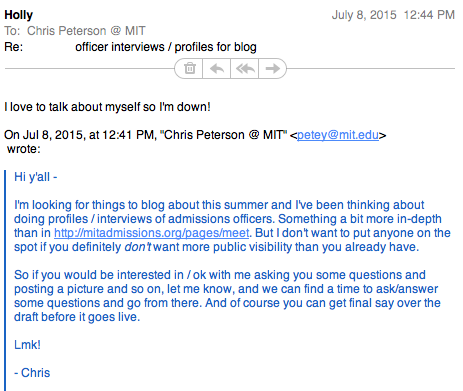Click the blue quoted-text bar

click(5, 280)
